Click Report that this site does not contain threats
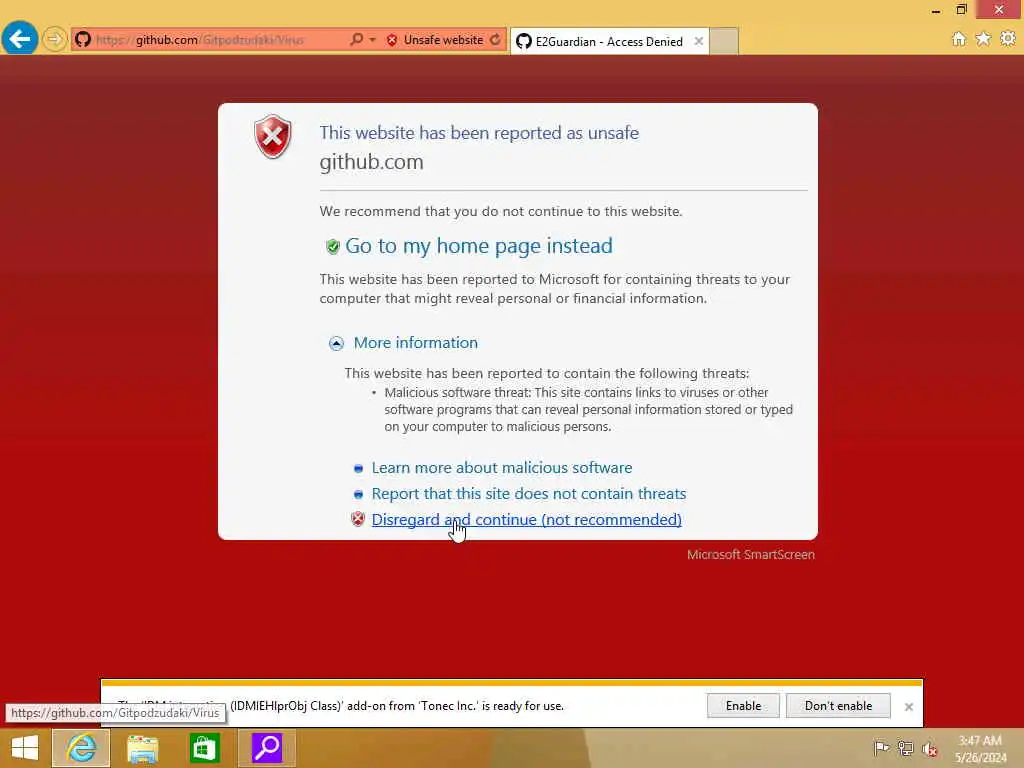This screenshot has width=1024, height=768. (529, 494)
